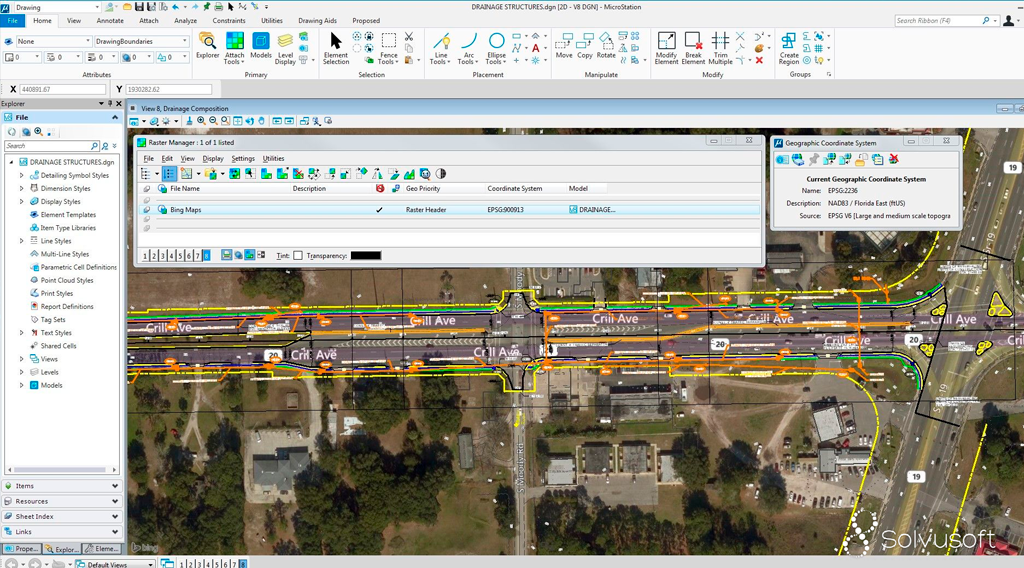Switch to the Annotate ribbon tab
Screen dimensions: 1024x568
click(x=110, y=21)
